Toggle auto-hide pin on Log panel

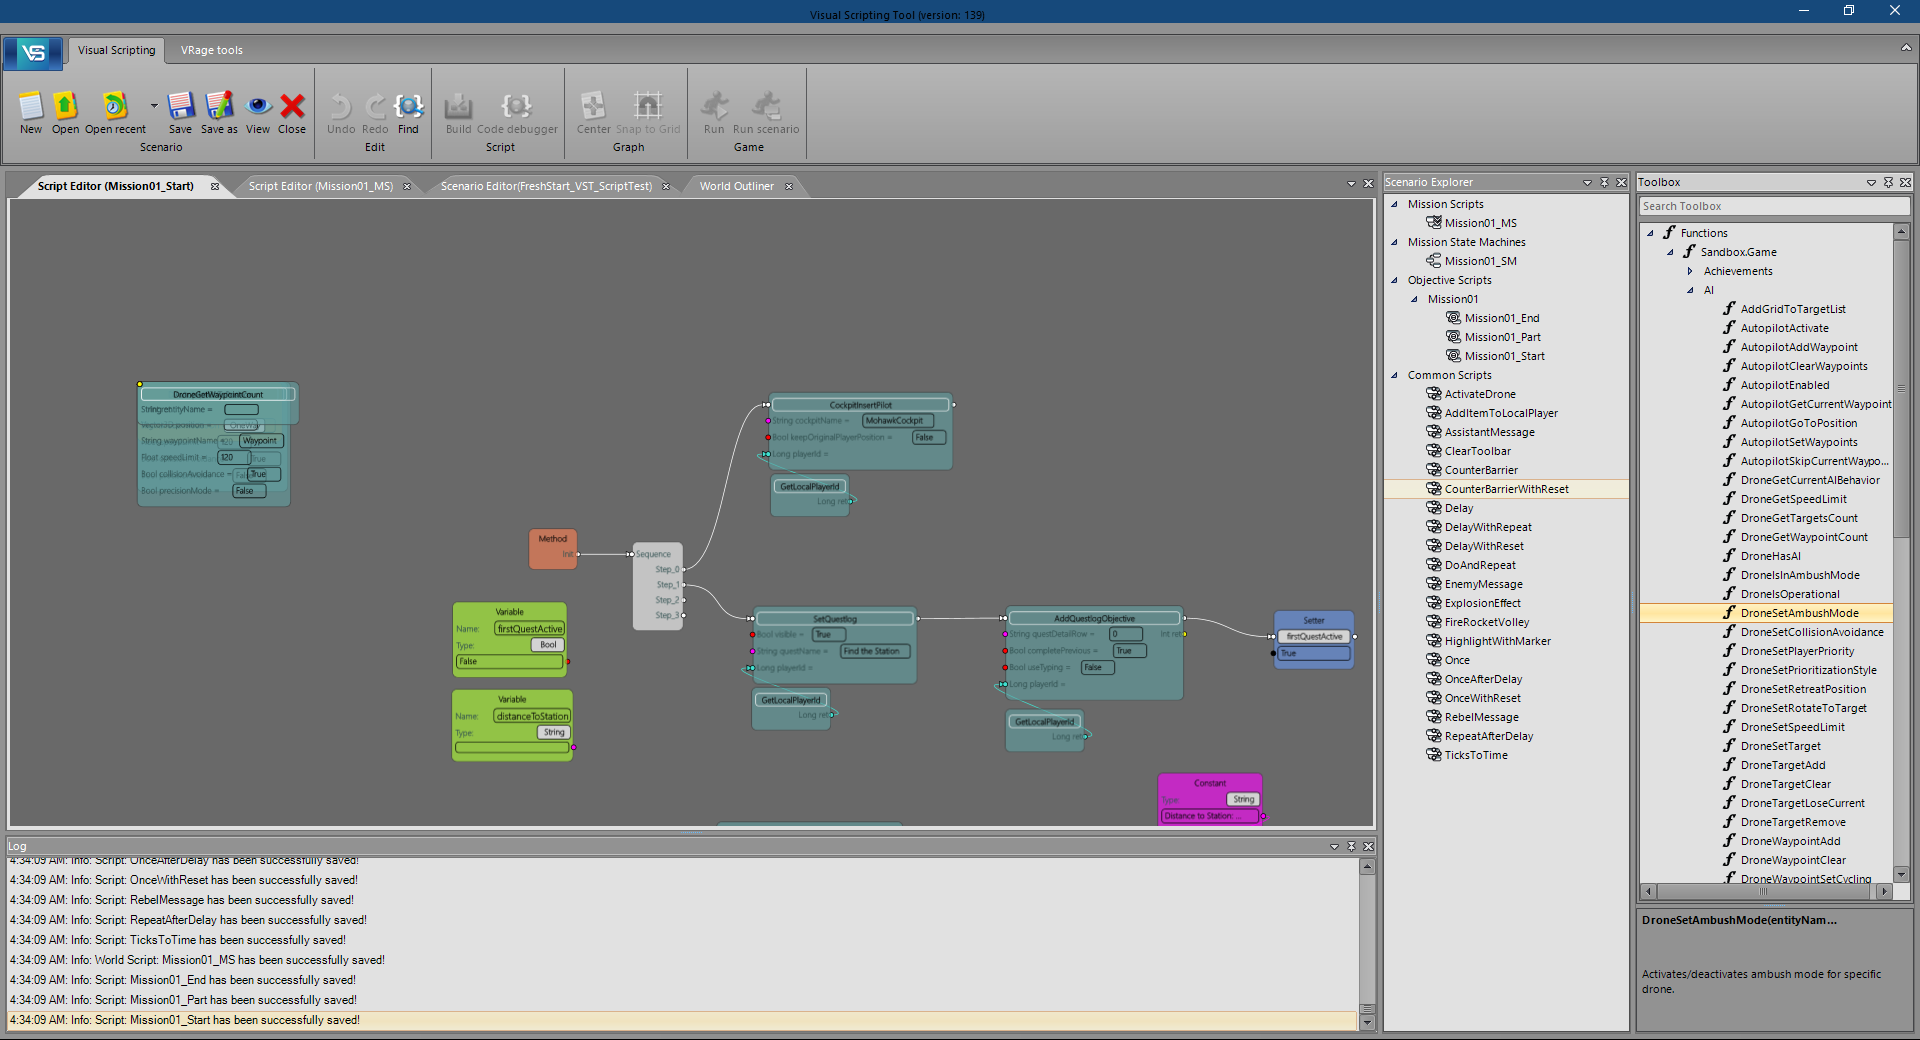click(1351, 846)
